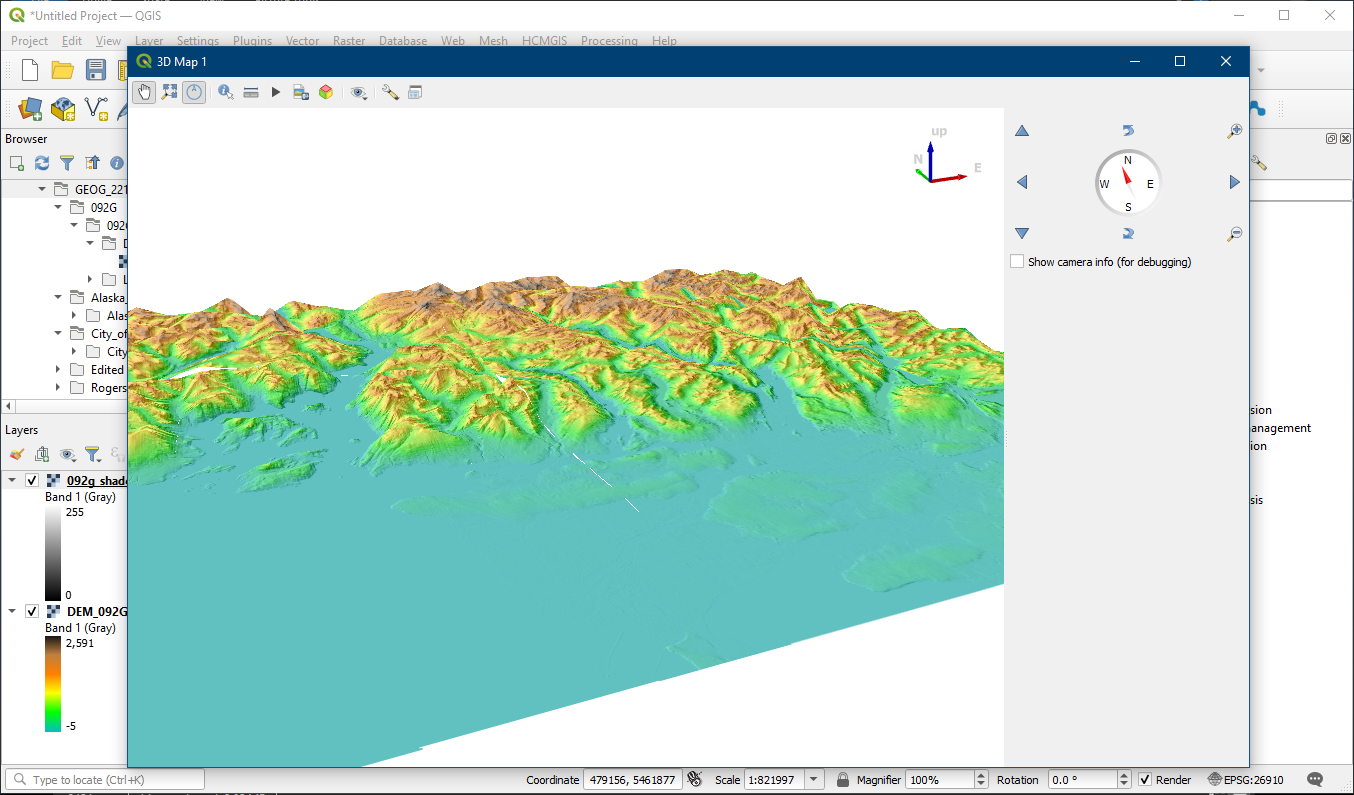Expand the Rogers folder in Browser
The image size is (1354, 795).
(x=58, y=388)
